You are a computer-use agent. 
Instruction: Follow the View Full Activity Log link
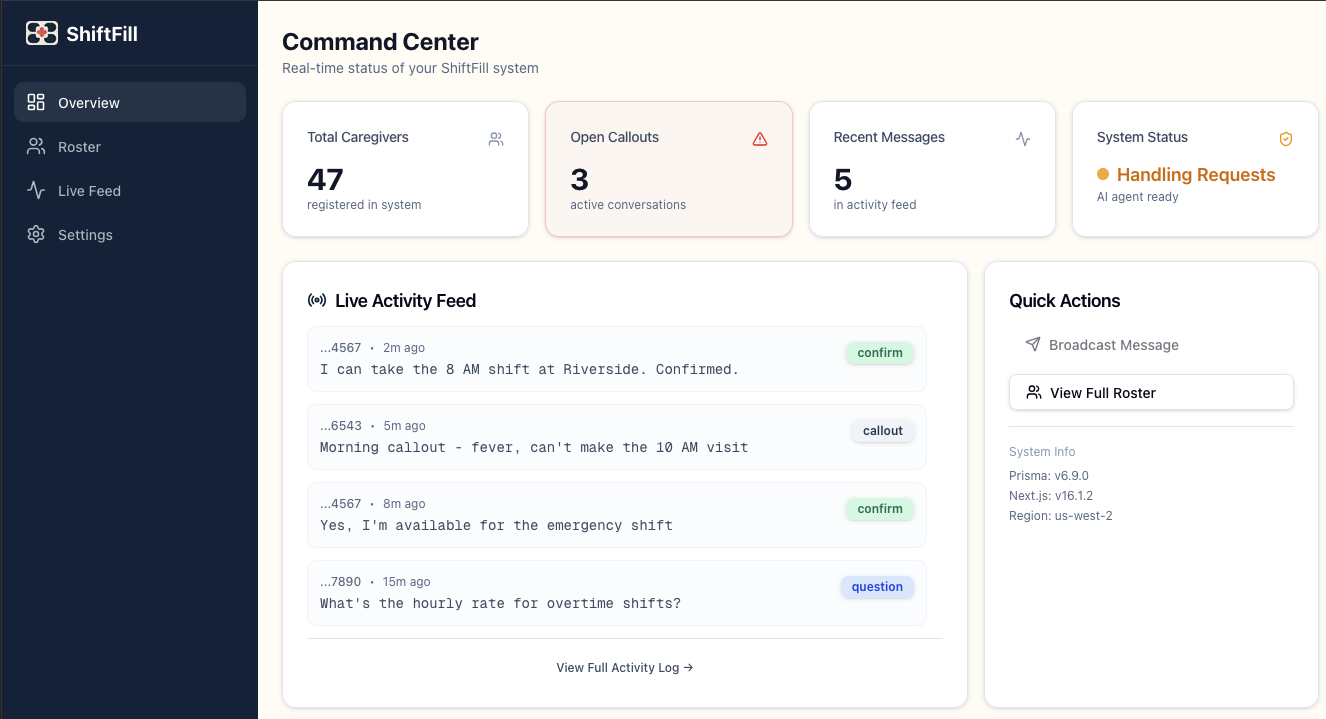pyautogui.click(x=625, y=667)
